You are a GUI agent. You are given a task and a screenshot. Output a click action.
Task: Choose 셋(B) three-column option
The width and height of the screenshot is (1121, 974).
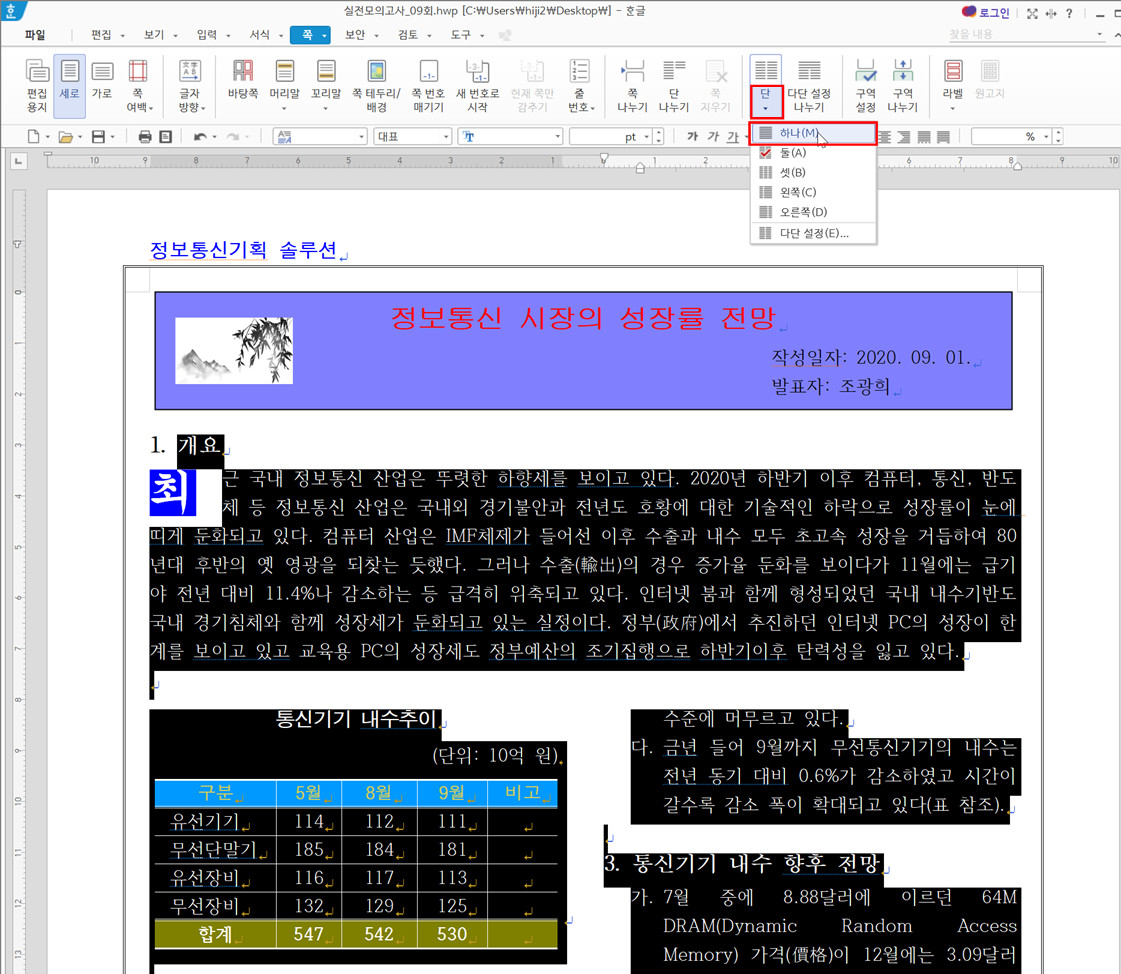click(814, 172)
